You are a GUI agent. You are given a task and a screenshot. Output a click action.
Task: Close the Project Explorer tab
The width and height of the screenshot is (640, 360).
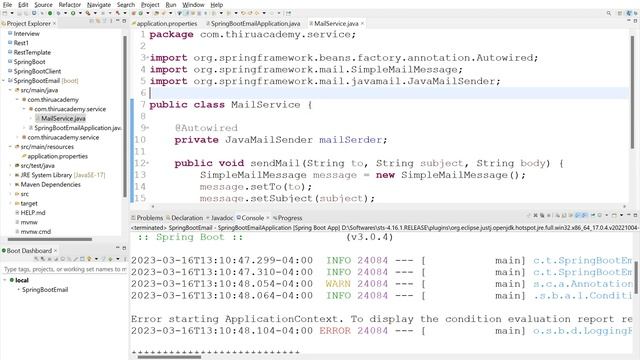click(54, 24)
